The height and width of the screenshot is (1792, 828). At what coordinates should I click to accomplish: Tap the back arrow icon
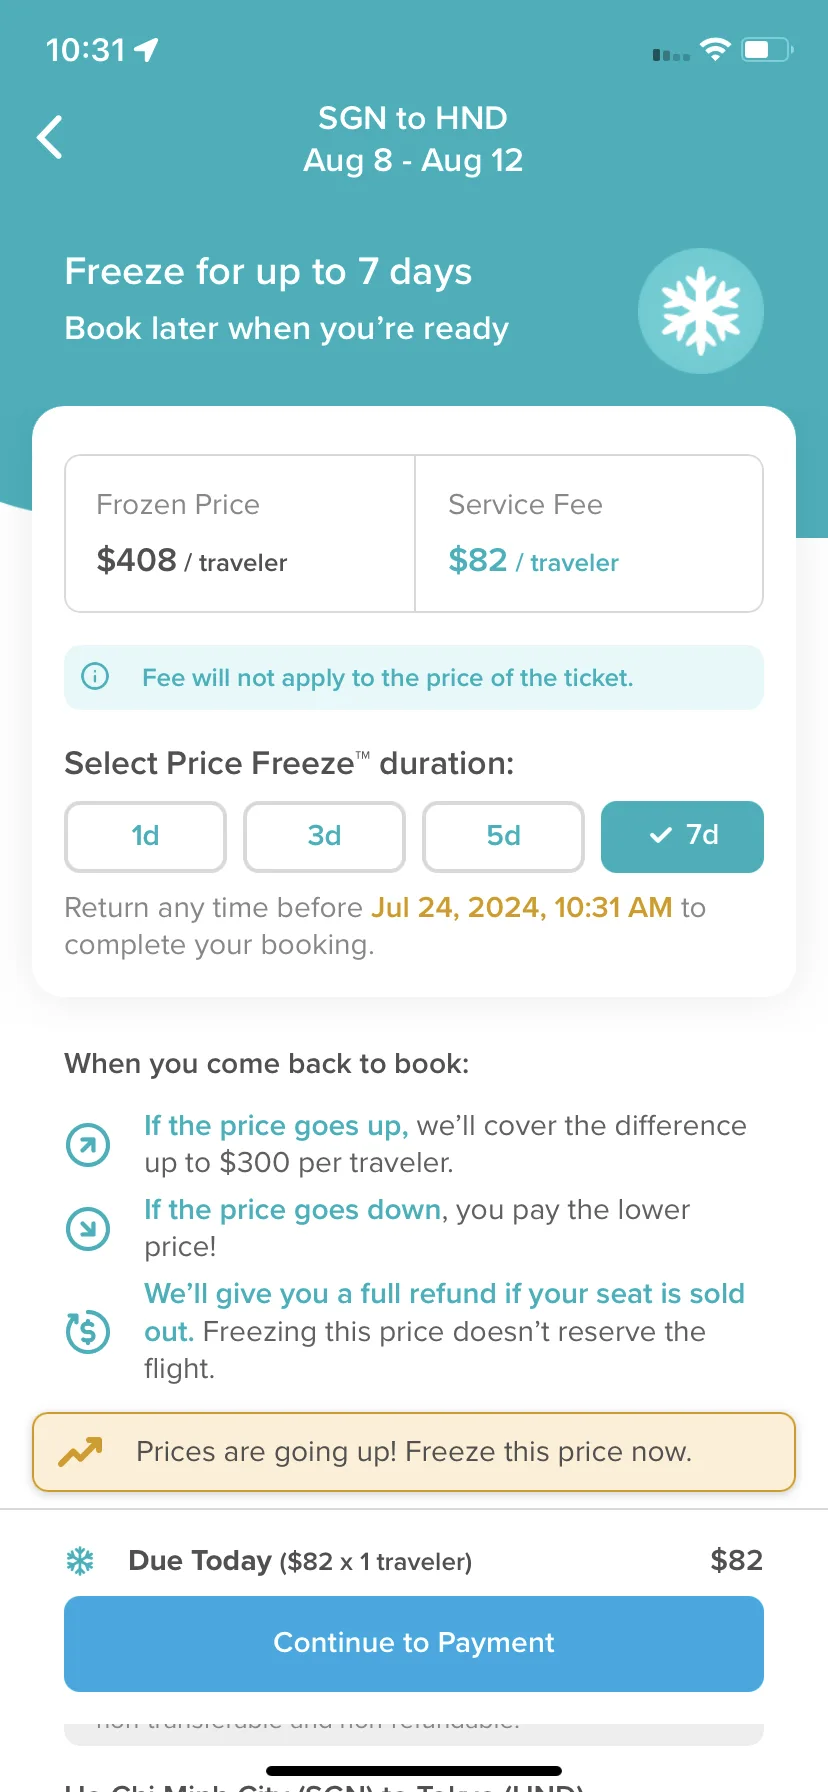(x=50, y=137)
